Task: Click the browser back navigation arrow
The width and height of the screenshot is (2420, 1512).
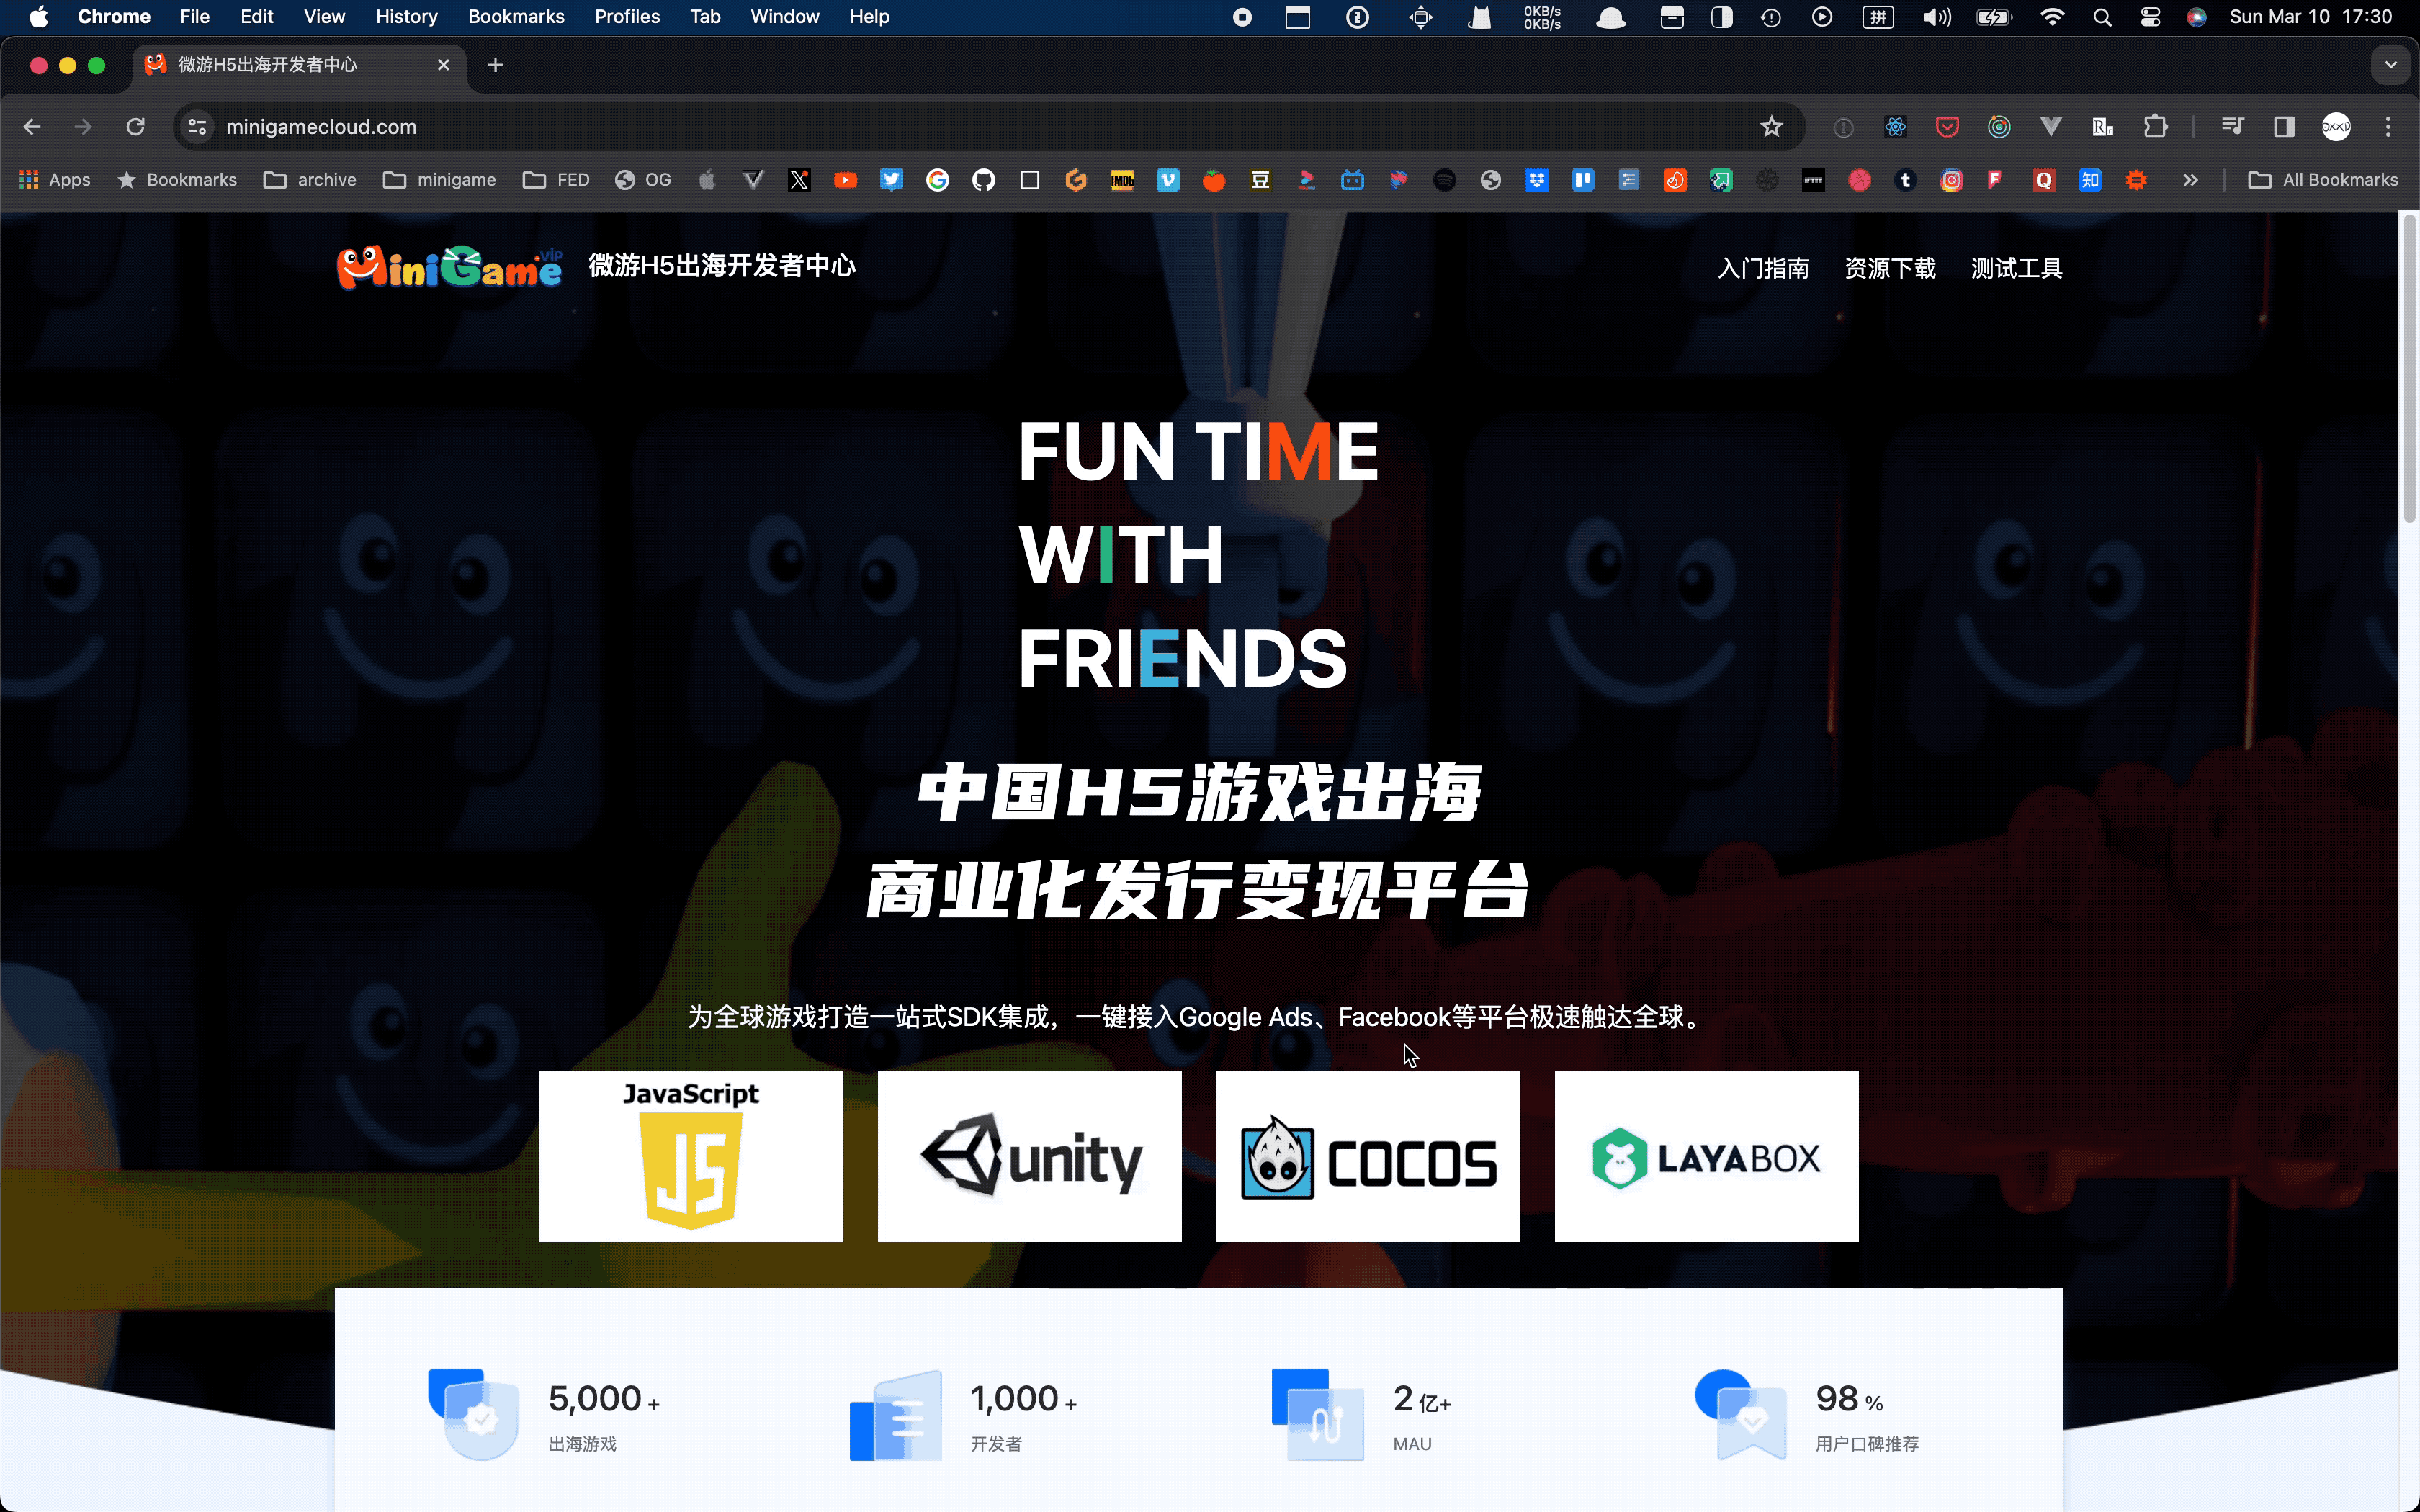Action: (x=35, y=125)
